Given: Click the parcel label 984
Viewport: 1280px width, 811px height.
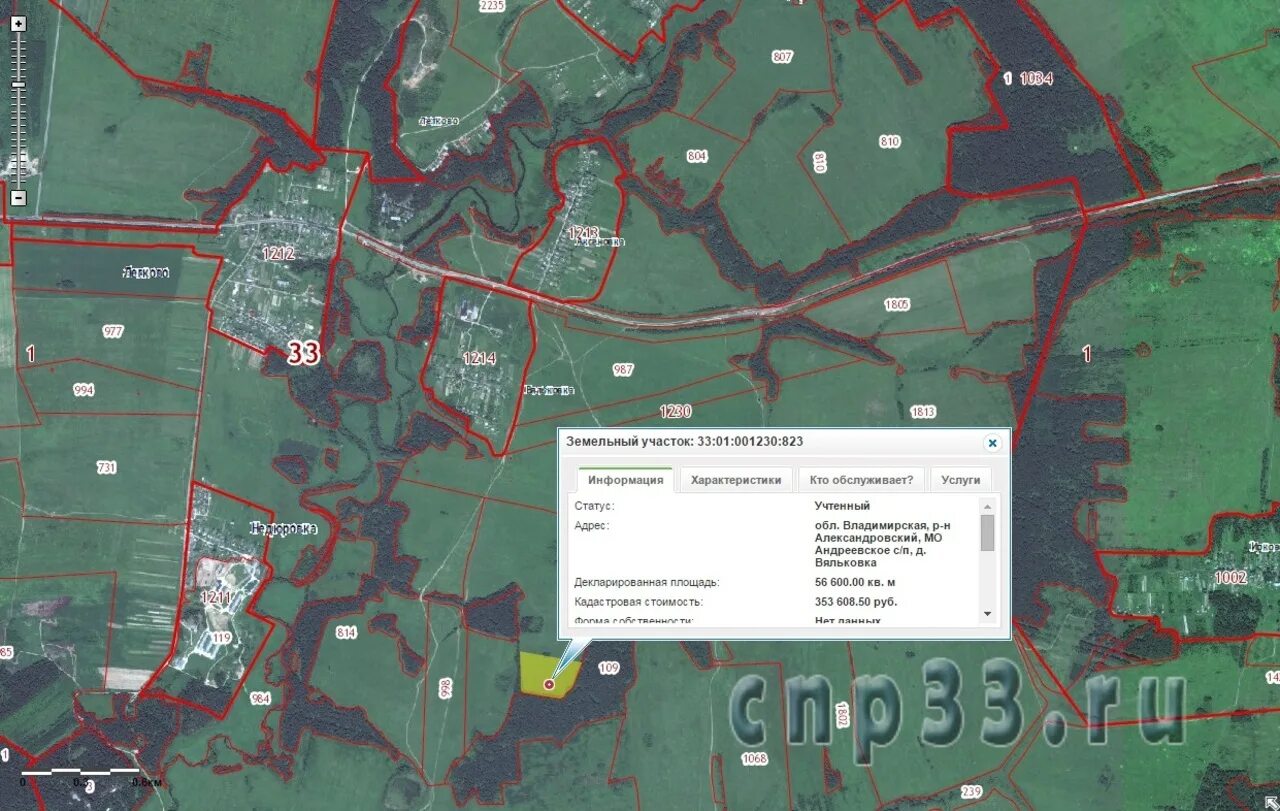Looking at the screenshot, I should tap(260, 699).
